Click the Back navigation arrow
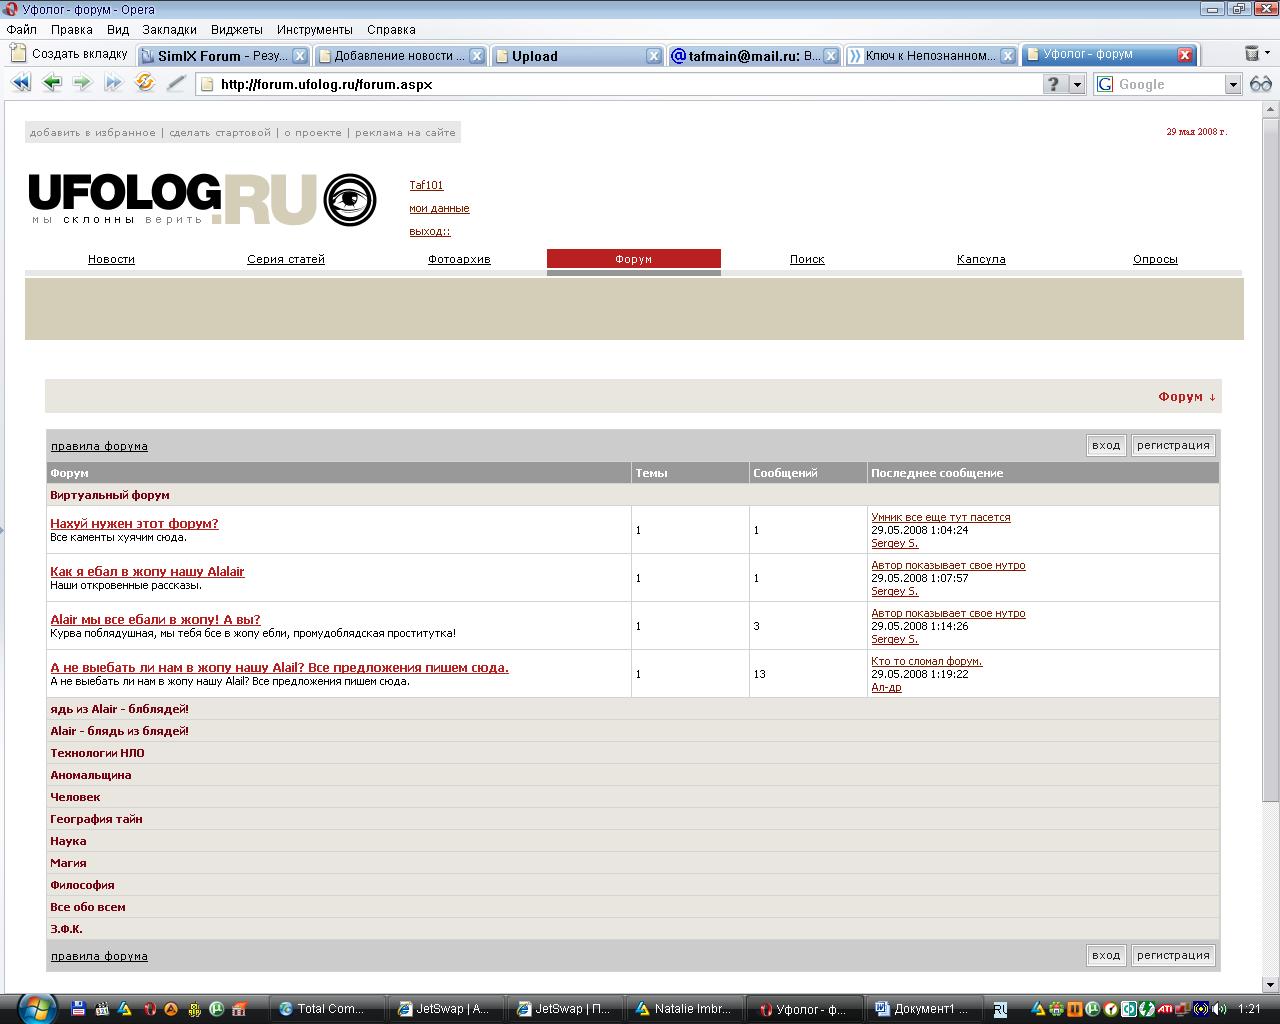 click(x=51, y=84)
